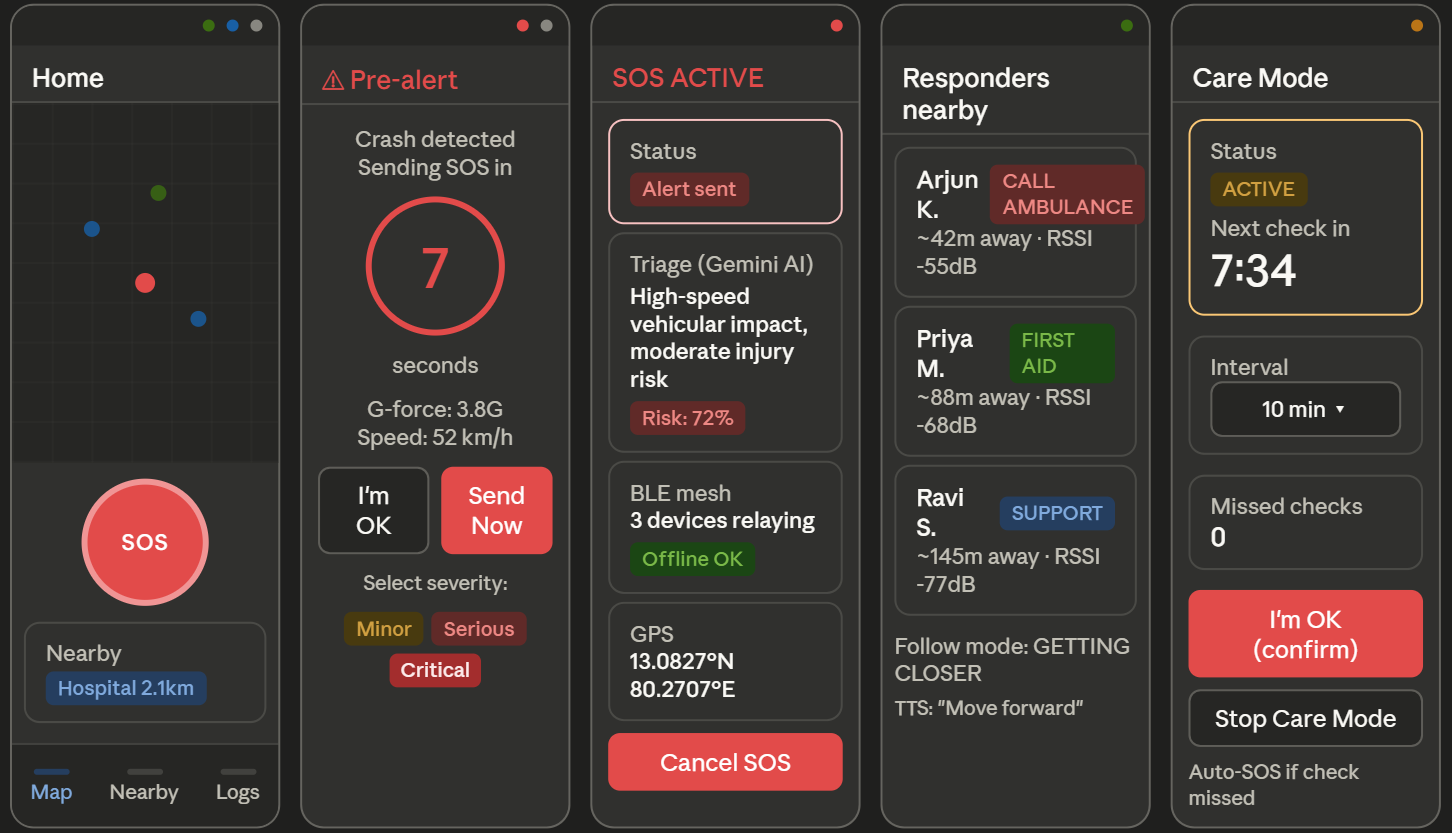
Task: Tap the Send Now button
Action: coord(497,511)
